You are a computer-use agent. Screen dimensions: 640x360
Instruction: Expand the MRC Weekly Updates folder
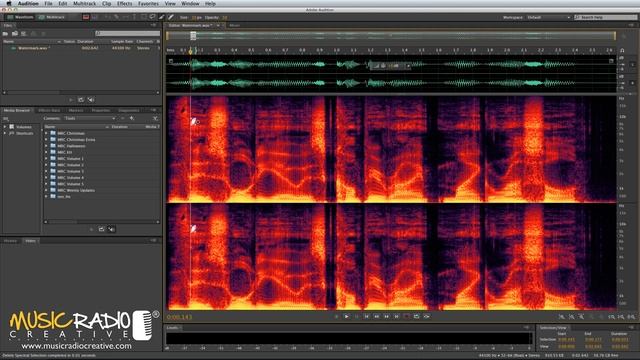pyautogui.click(x=46, y=190)
